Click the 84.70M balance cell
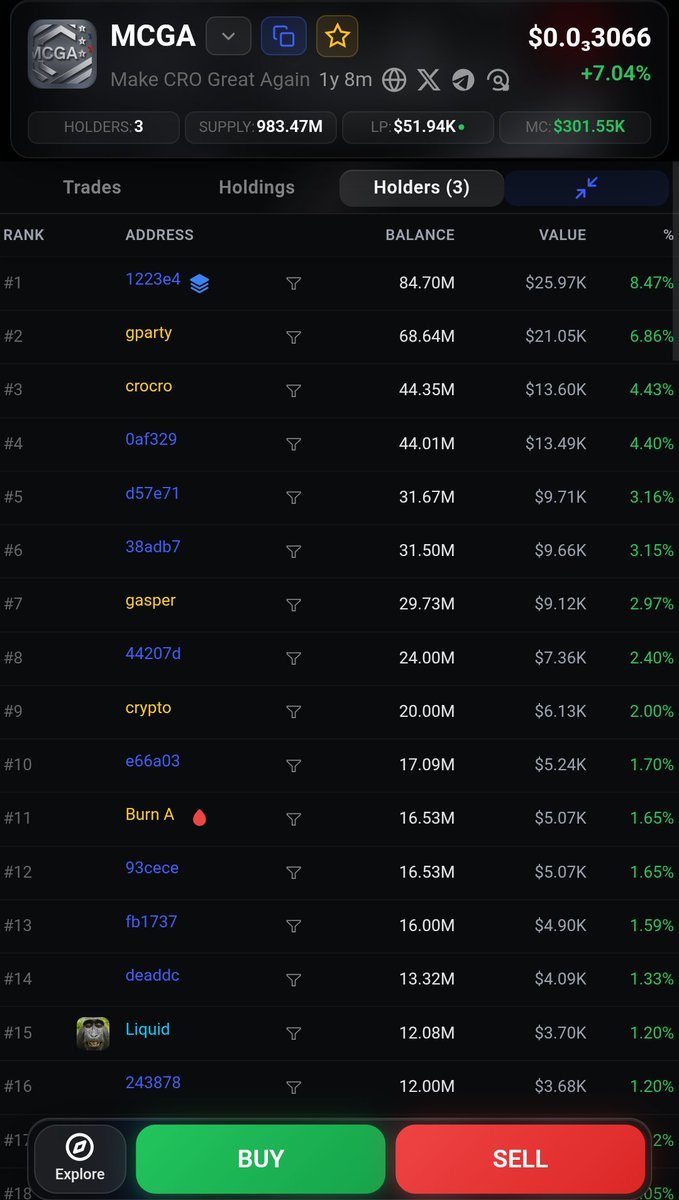This screenshot has height=1200, width=679. (427, 283)
